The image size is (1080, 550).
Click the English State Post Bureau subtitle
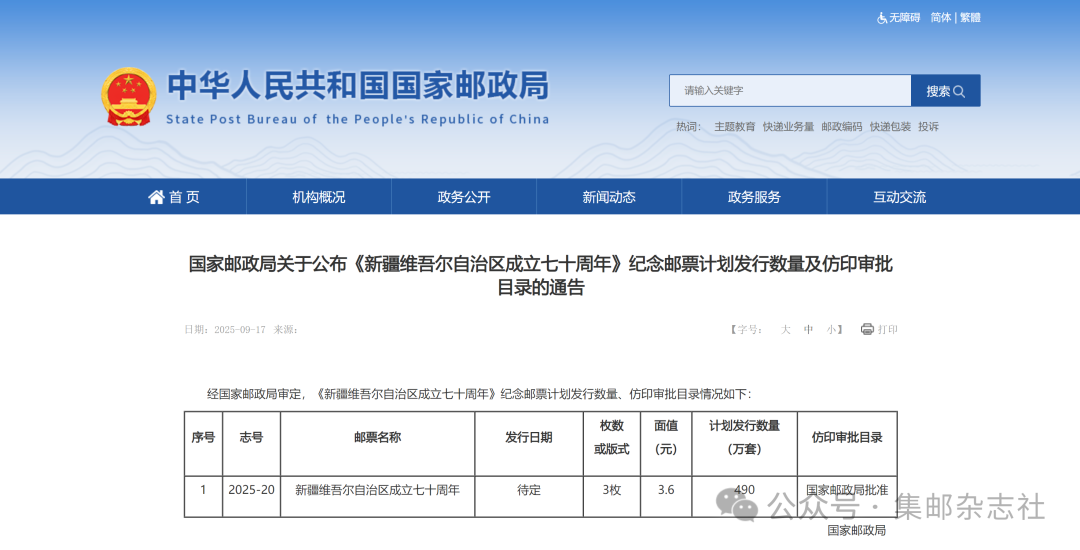pyautogui.click(x=357, y=119)
